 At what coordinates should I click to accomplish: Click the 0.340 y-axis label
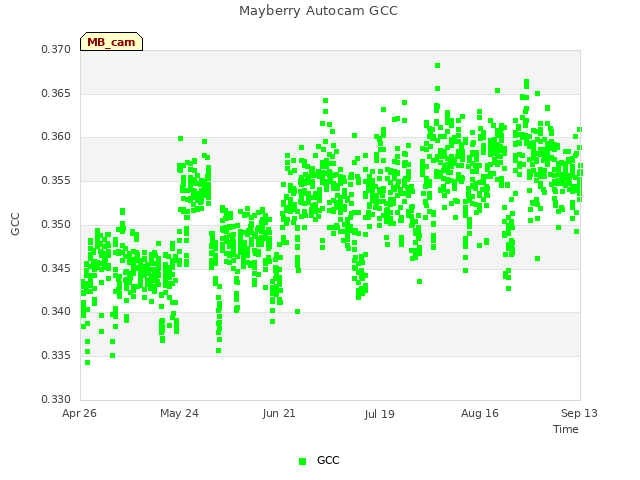click(x=56, y=311)
